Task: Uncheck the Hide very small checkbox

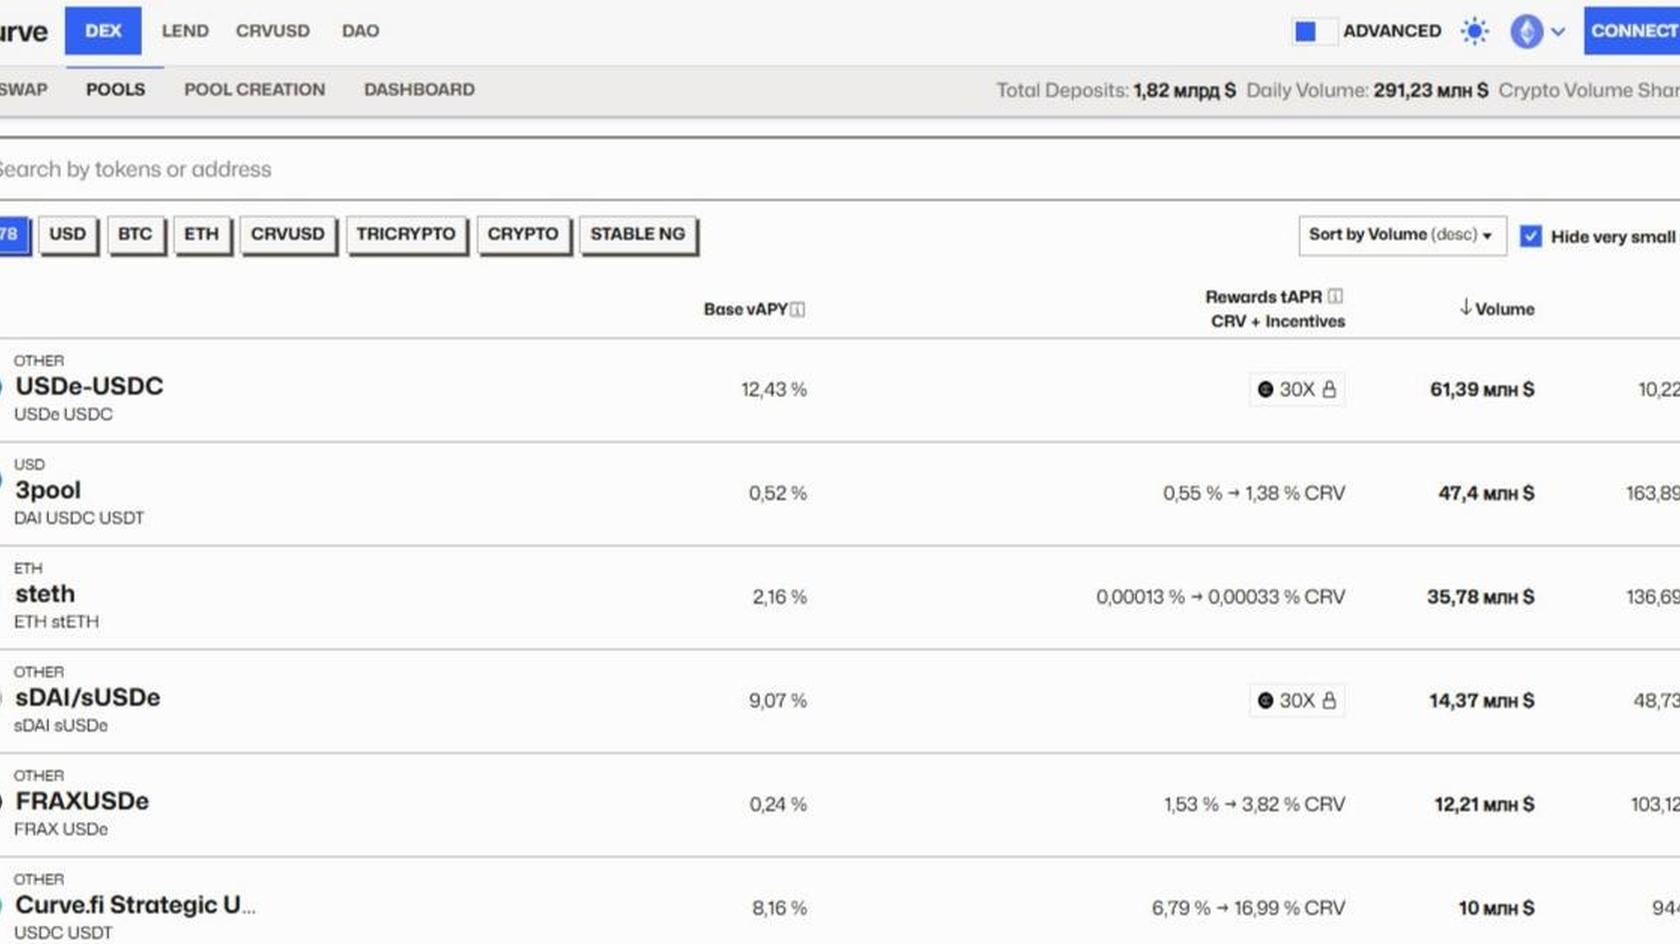Action: [1531, 236]
